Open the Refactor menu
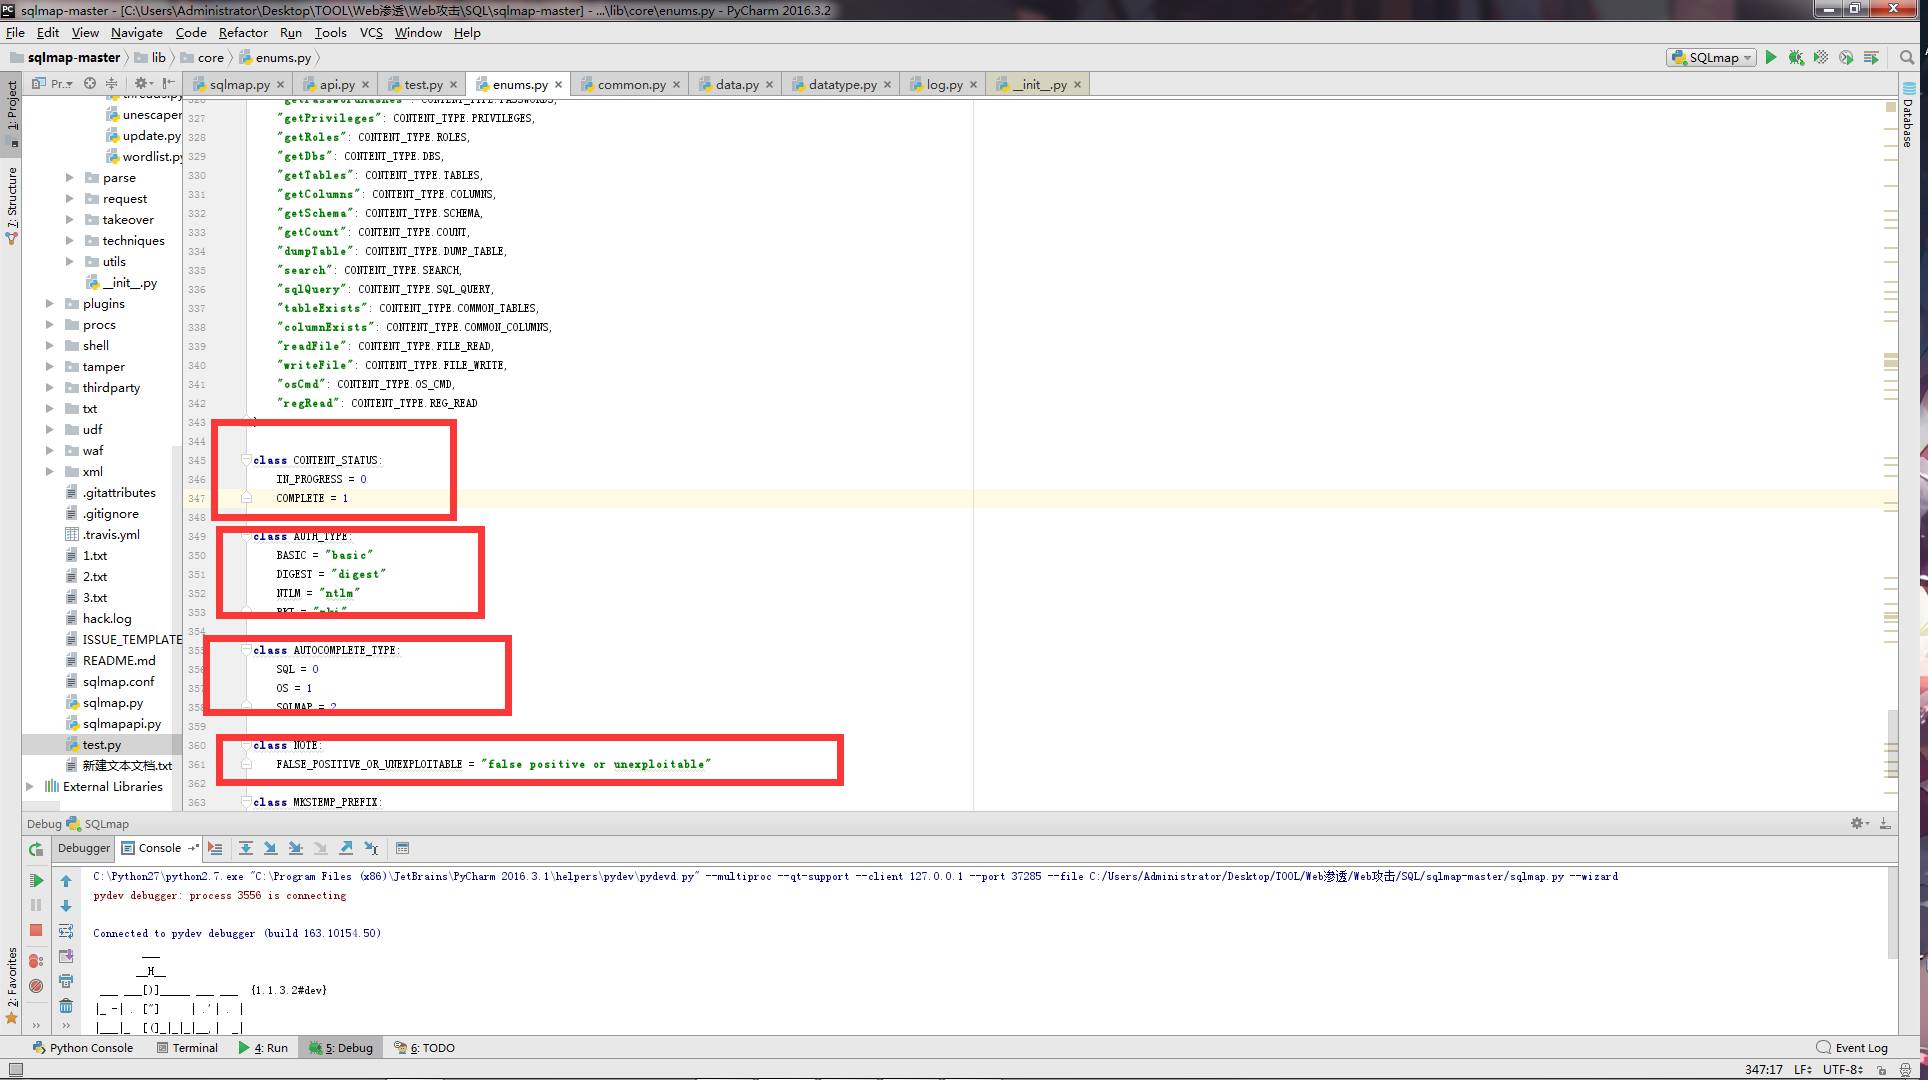 243,32
